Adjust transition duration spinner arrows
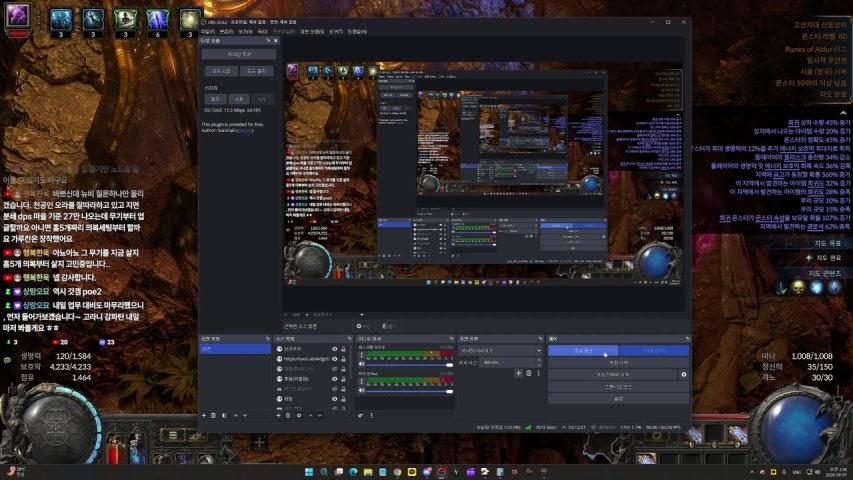The width and height of the screenshot is (853, 480). (539, 362)
